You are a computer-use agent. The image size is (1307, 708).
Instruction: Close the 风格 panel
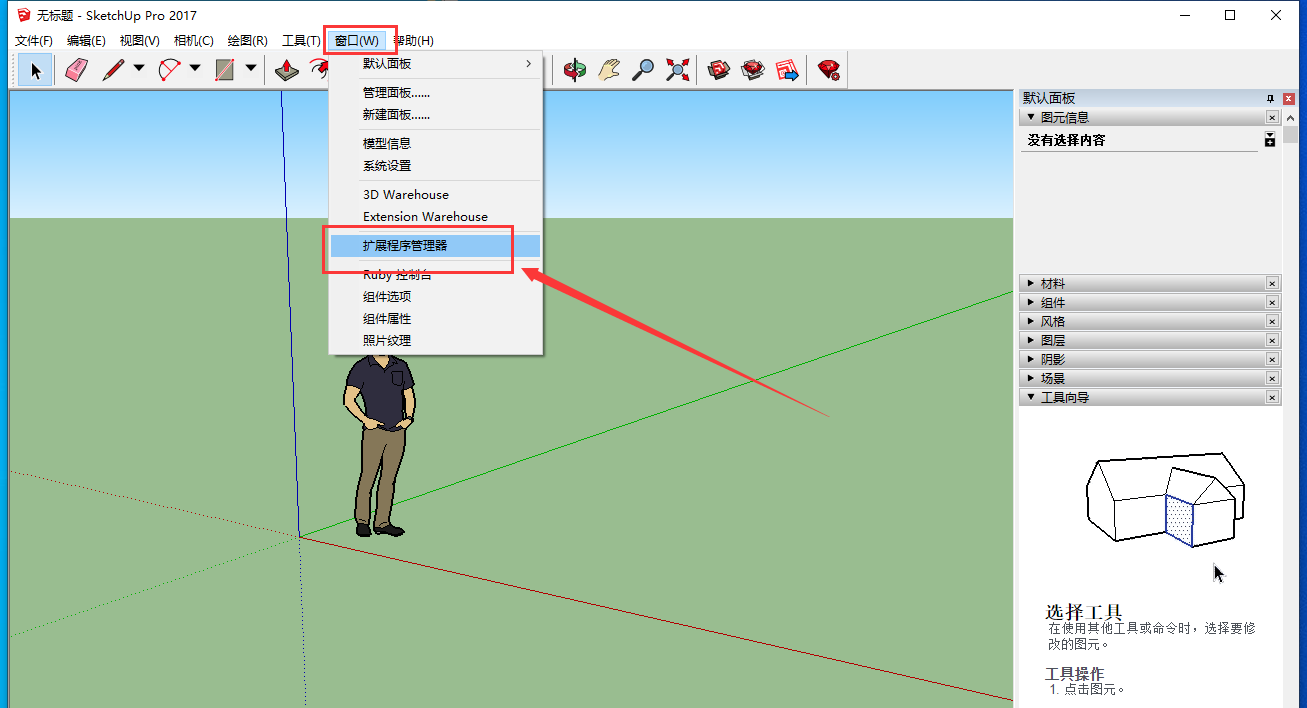[1272, 322]
